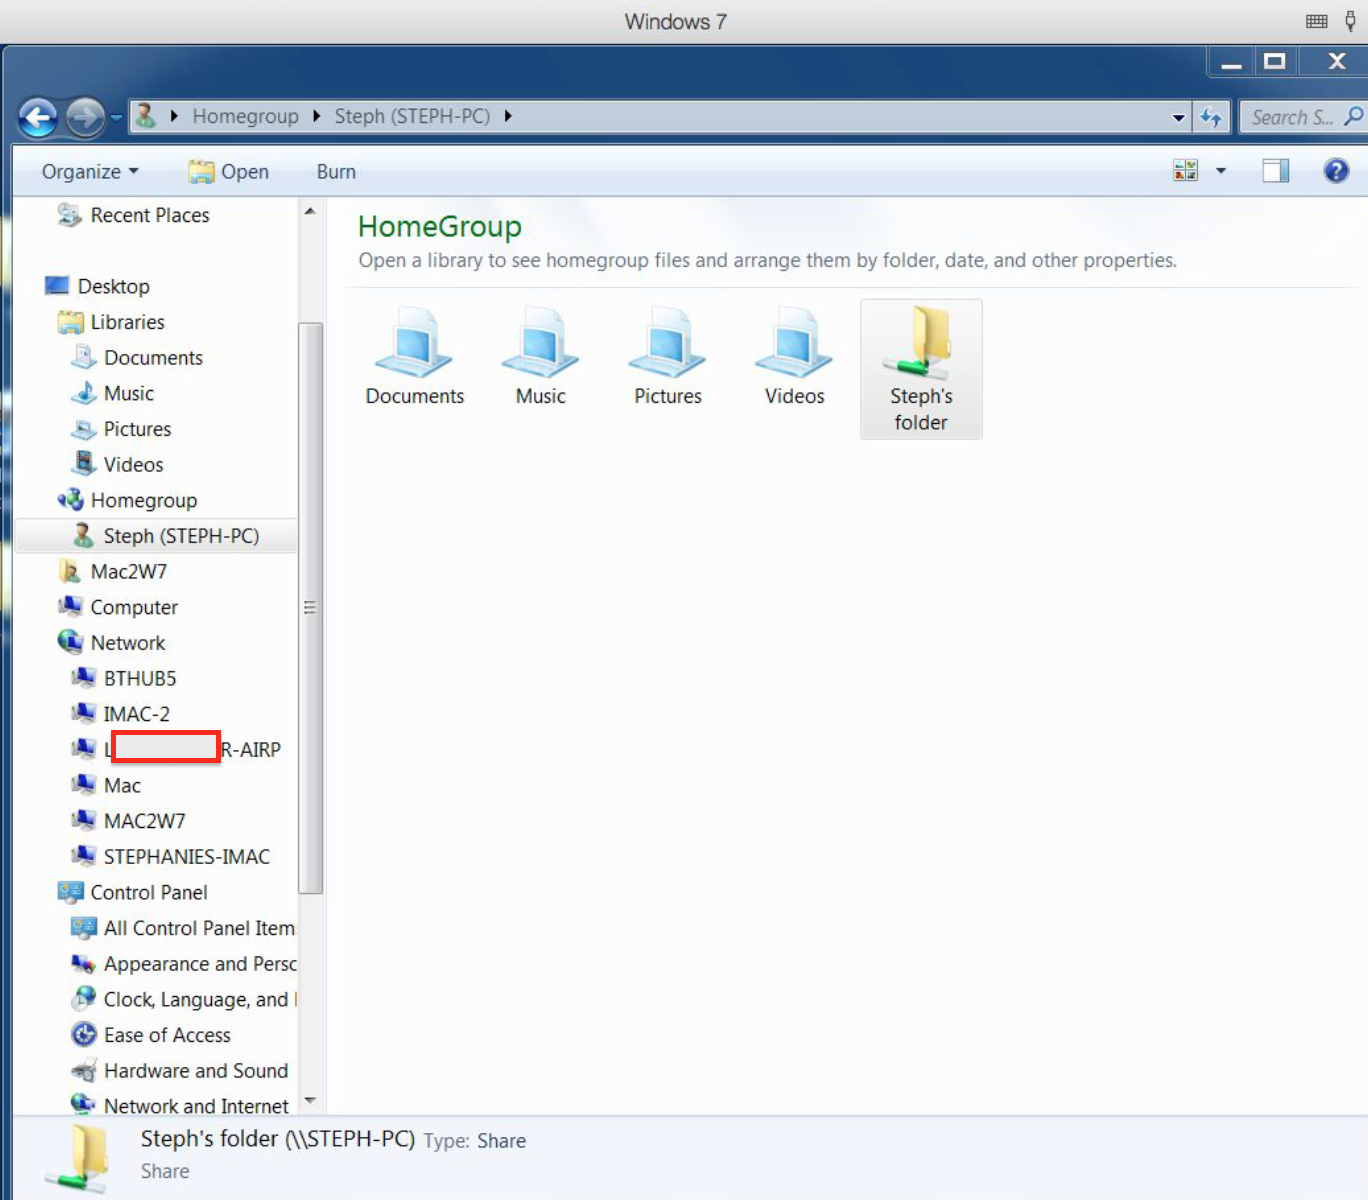Click the Open toolbar button
Image resolution: width=1368 pixels, height=1200 pixels.
[229, 172]
